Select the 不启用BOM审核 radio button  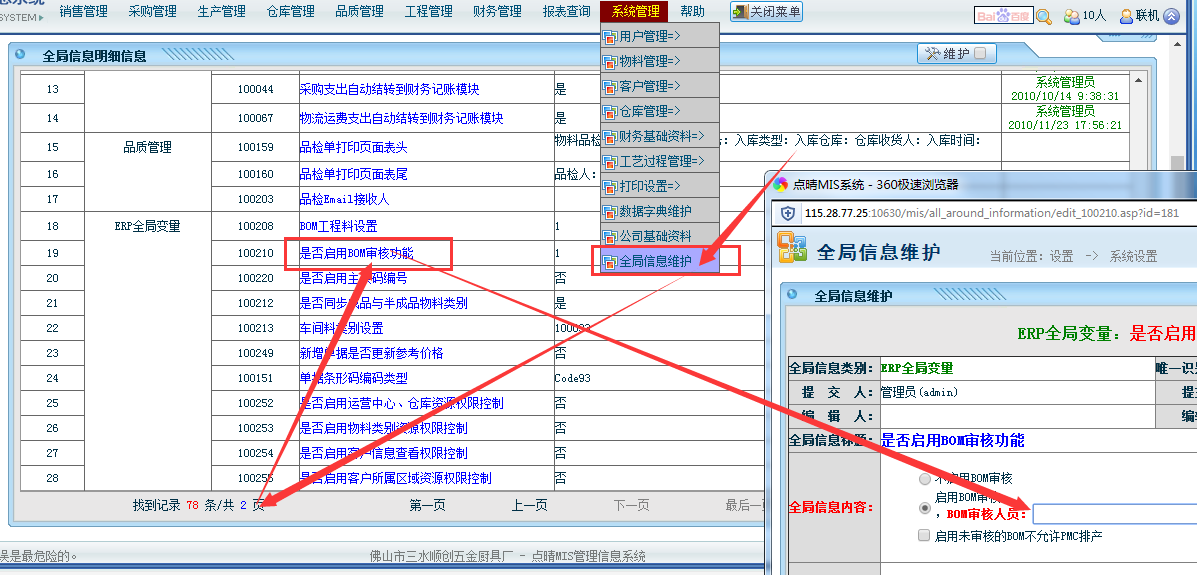925,479
